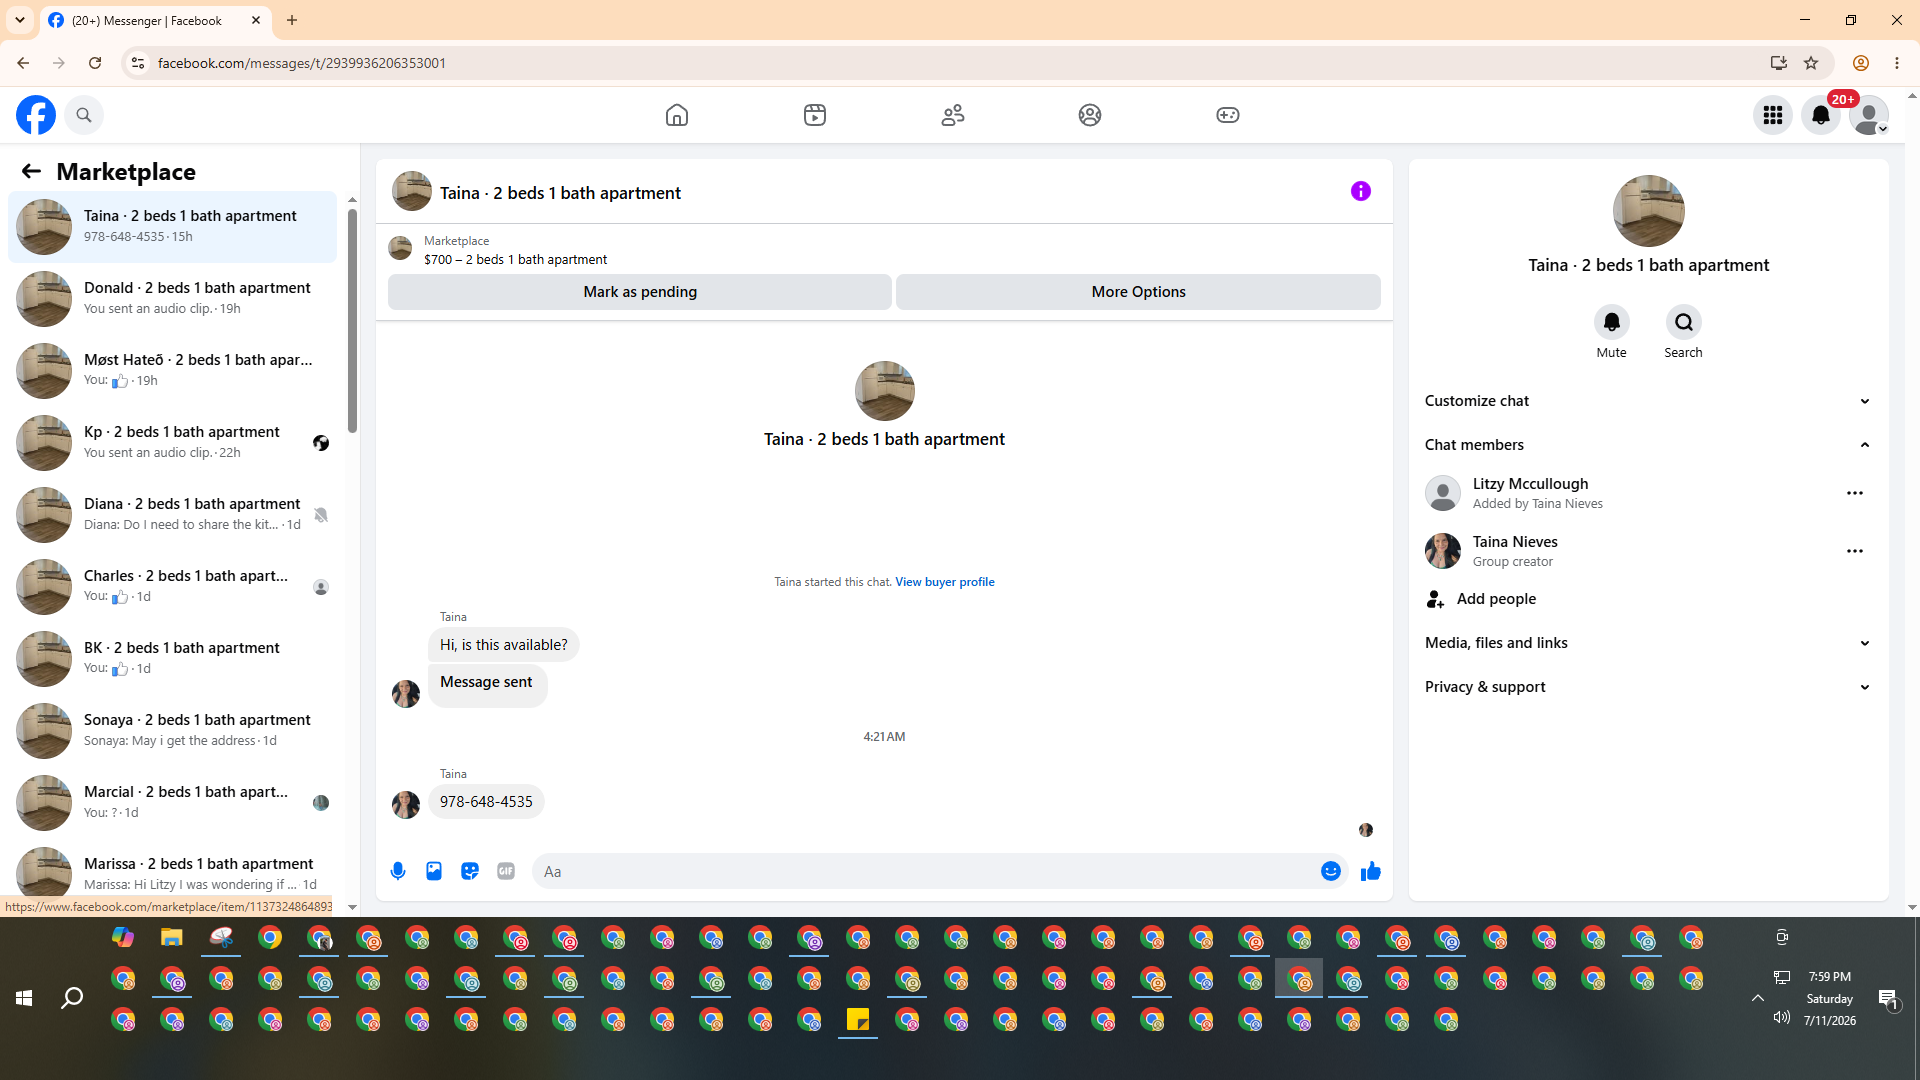Click the address bar URL
Viewport: 1920px width, 1080px height.
pyautogui.click(x=302, y=63)
